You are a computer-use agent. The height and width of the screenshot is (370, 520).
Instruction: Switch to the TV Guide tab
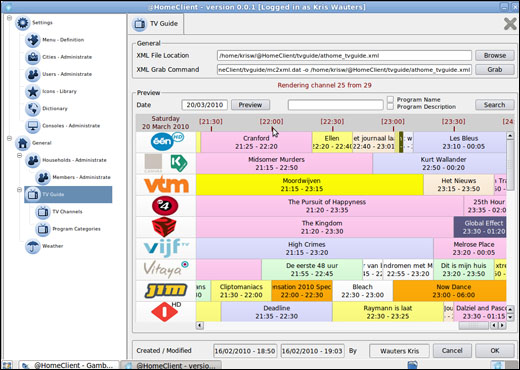156,24
